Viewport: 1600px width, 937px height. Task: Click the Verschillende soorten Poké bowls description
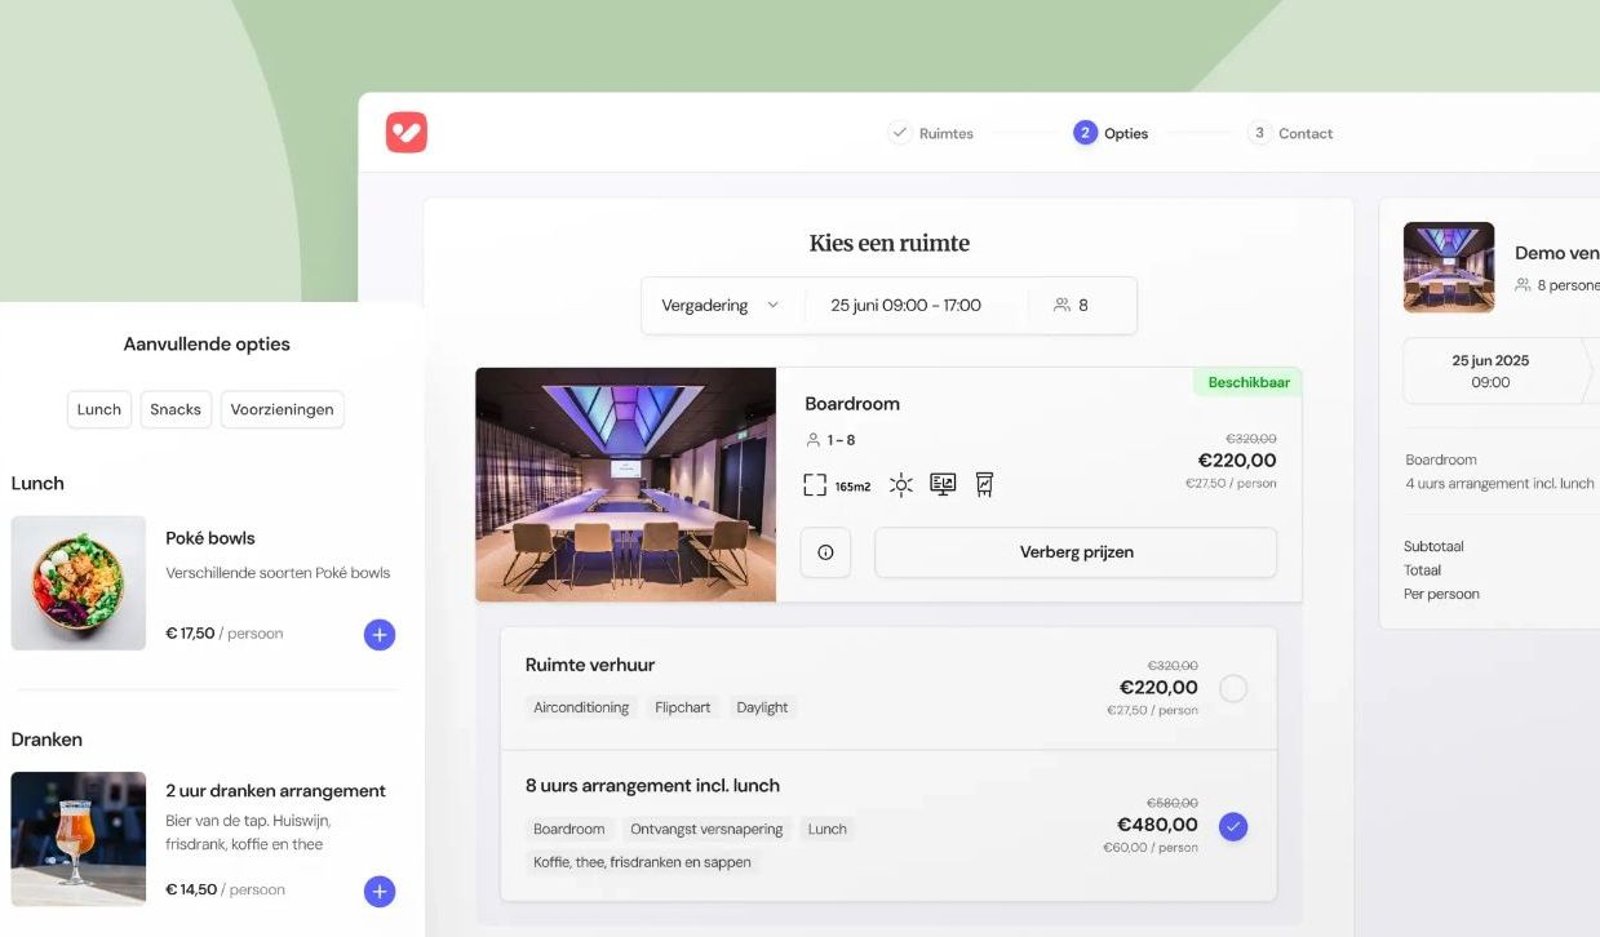tap(278, 573)
